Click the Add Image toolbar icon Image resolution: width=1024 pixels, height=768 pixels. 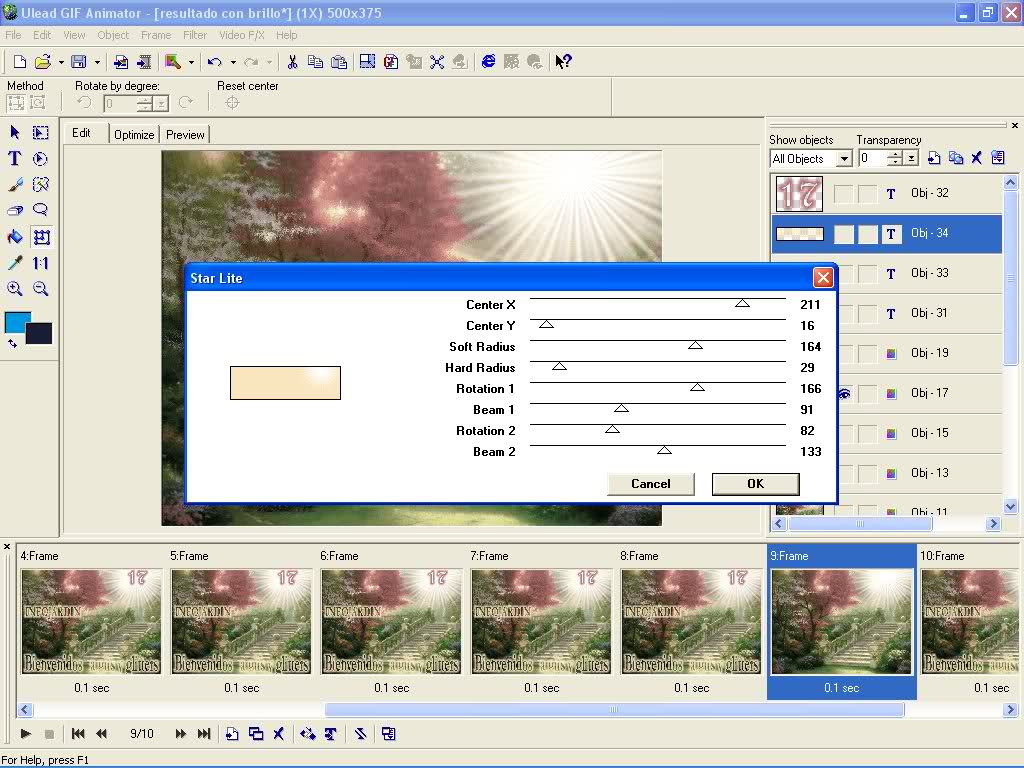click(121, 62)
